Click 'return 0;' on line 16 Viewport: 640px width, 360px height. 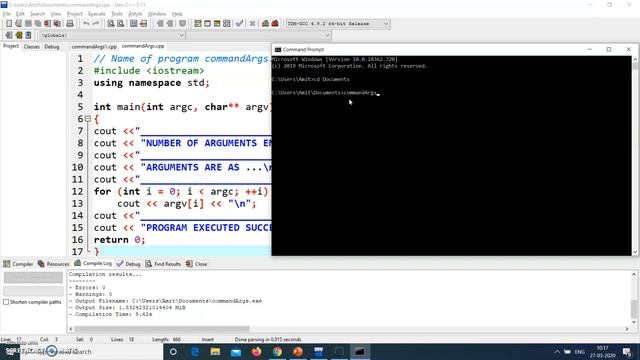[119, 240]
